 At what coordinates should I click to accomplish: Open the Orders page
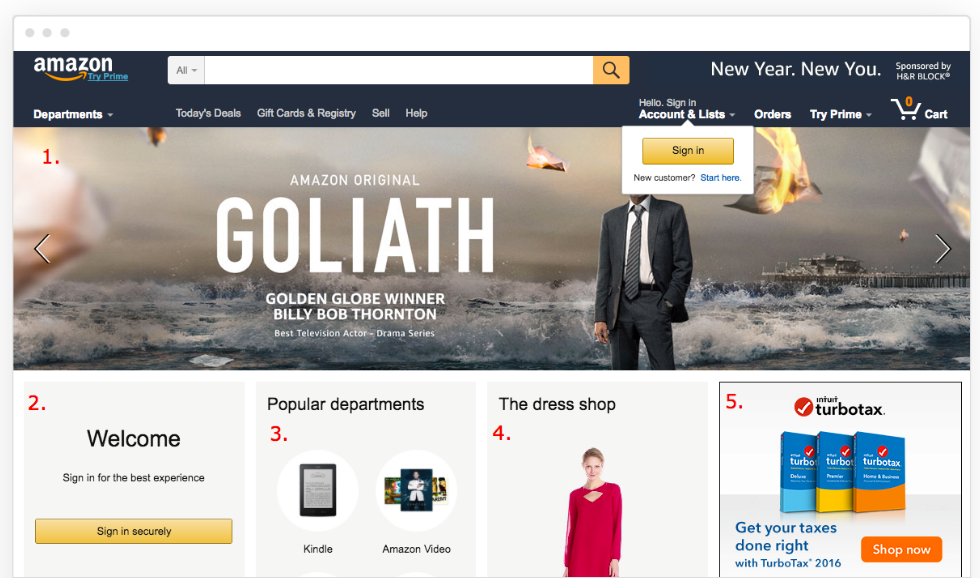coord(772,114)
